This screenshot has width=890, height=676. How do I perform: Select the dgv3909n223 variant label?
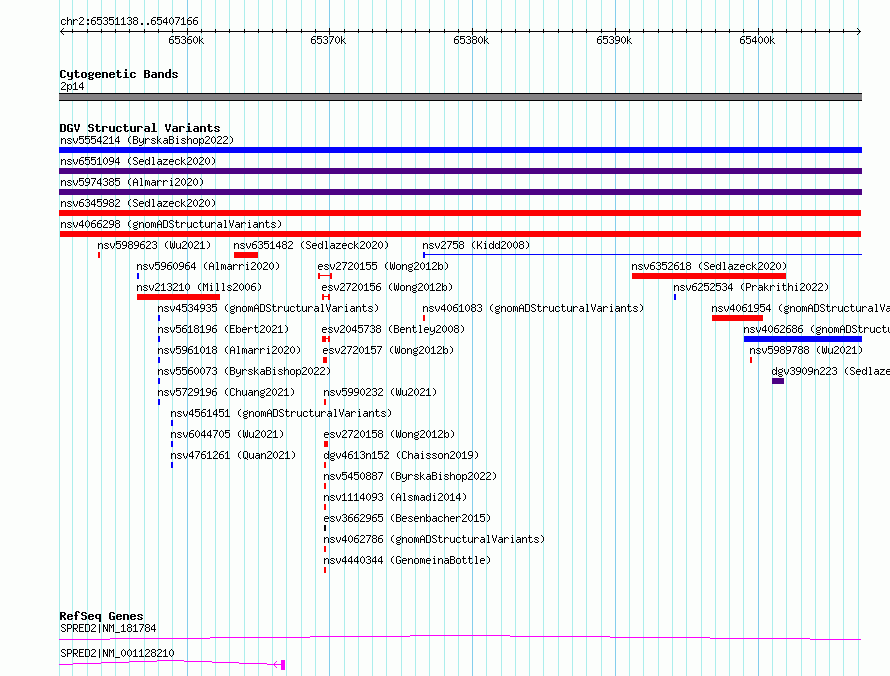830,371
